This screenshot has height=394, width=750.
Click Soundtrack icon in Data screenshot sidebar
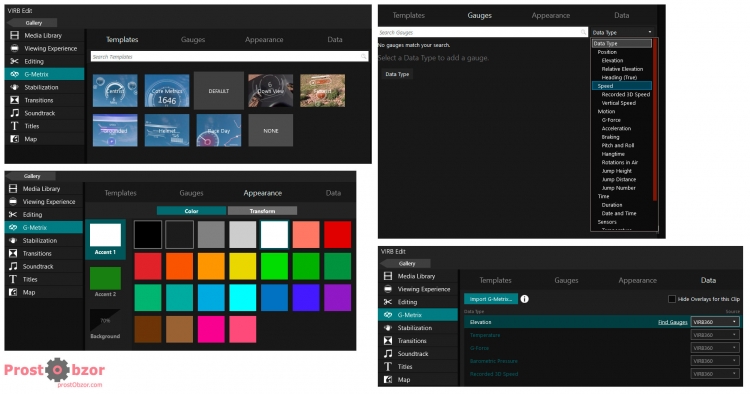tap(388, 354)
